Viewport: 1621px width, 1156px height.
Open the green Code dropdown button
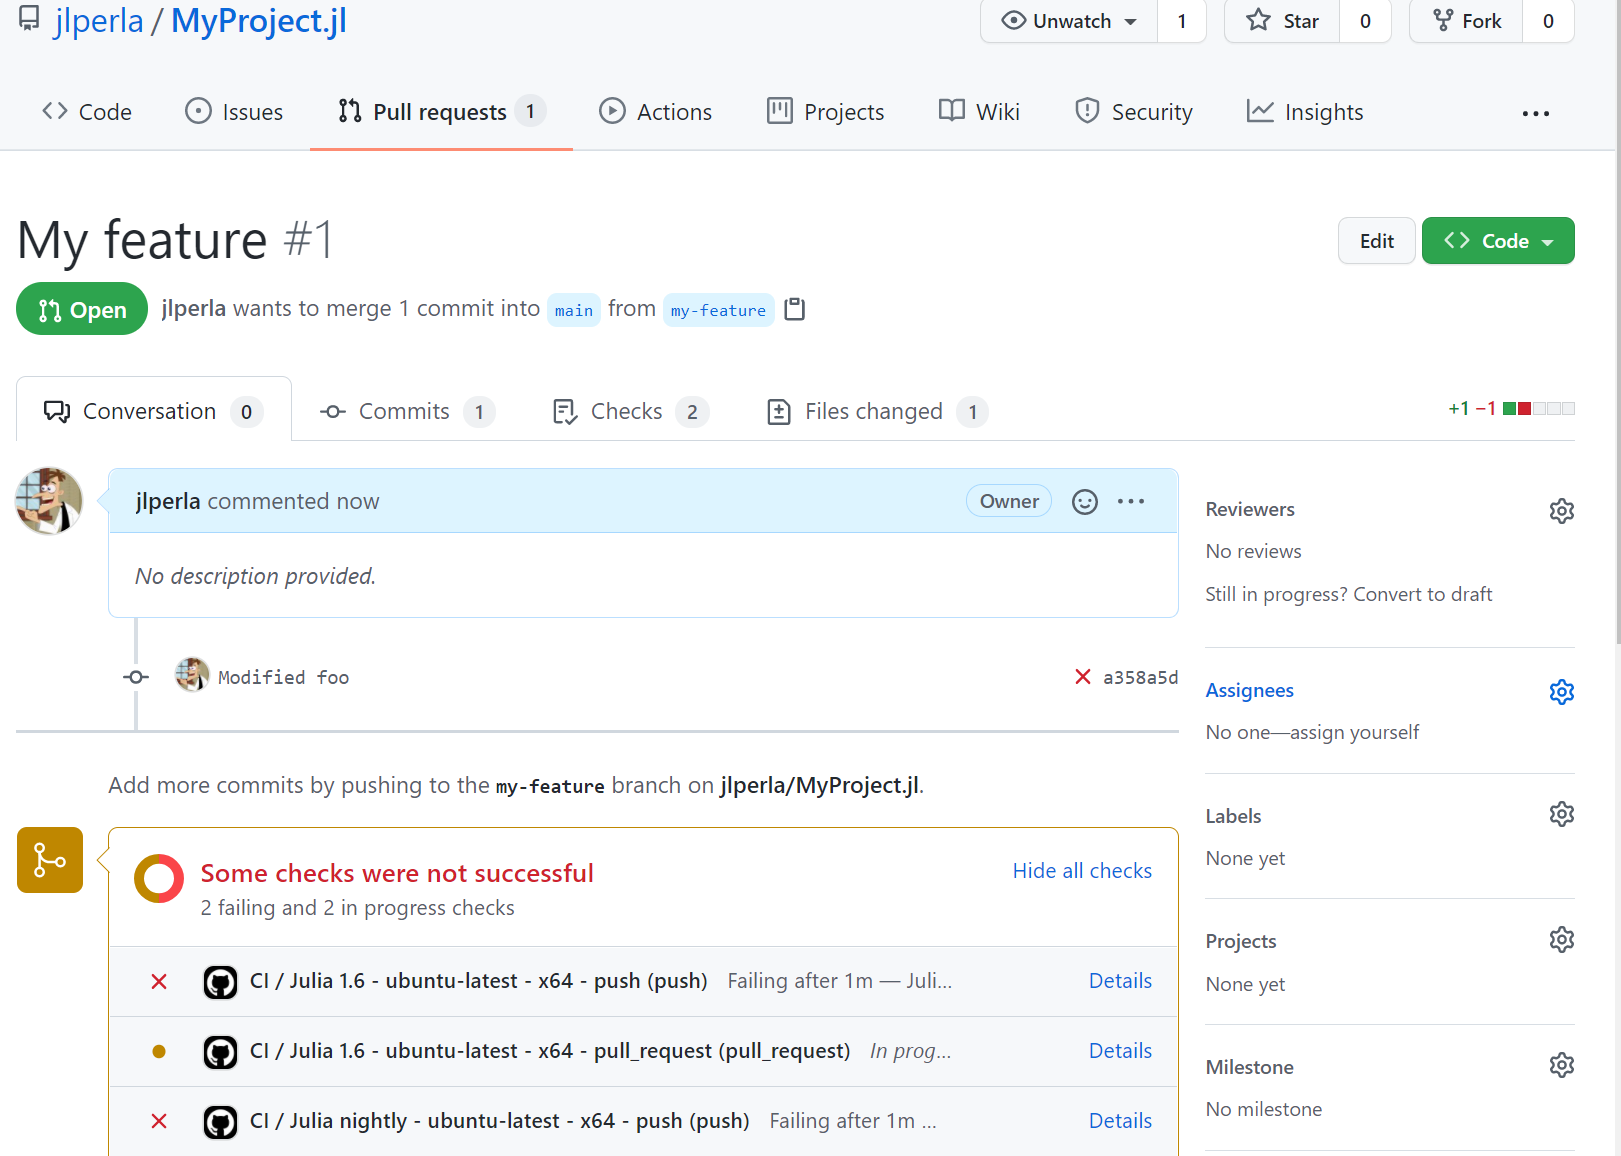(x=1497, y=241)
